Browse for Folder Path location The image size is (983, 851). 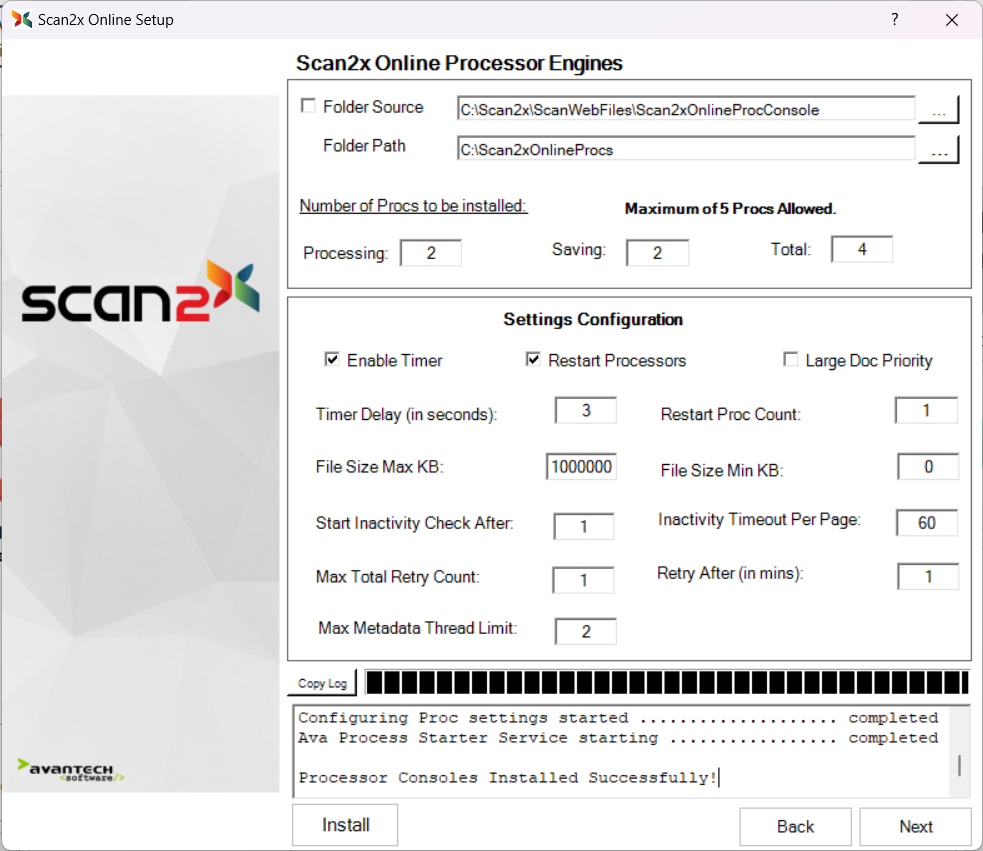(938, 150)
